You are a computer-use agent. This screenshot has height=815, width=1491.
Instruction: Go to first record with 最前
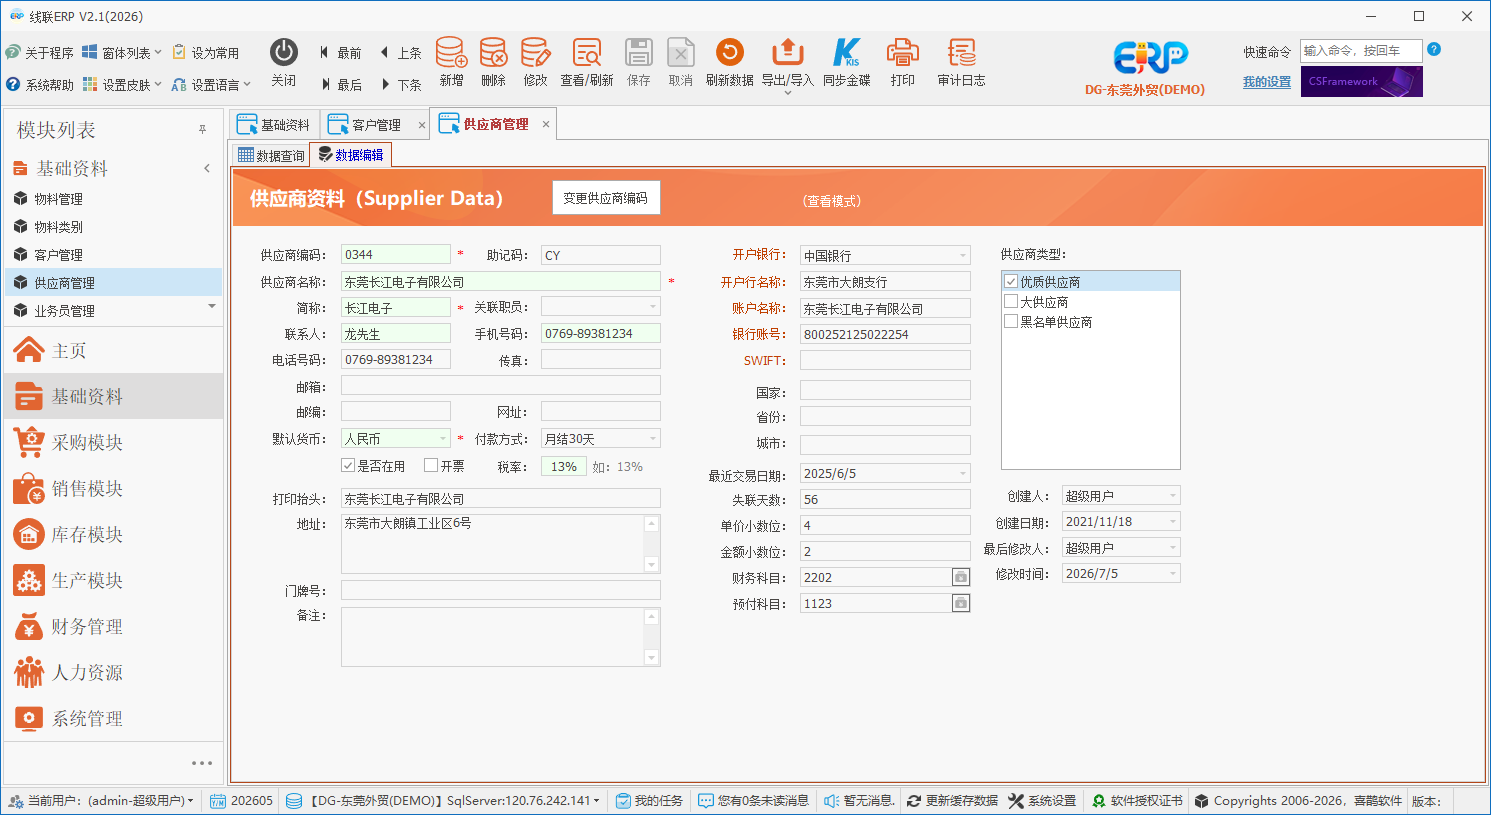coord(340,53)
